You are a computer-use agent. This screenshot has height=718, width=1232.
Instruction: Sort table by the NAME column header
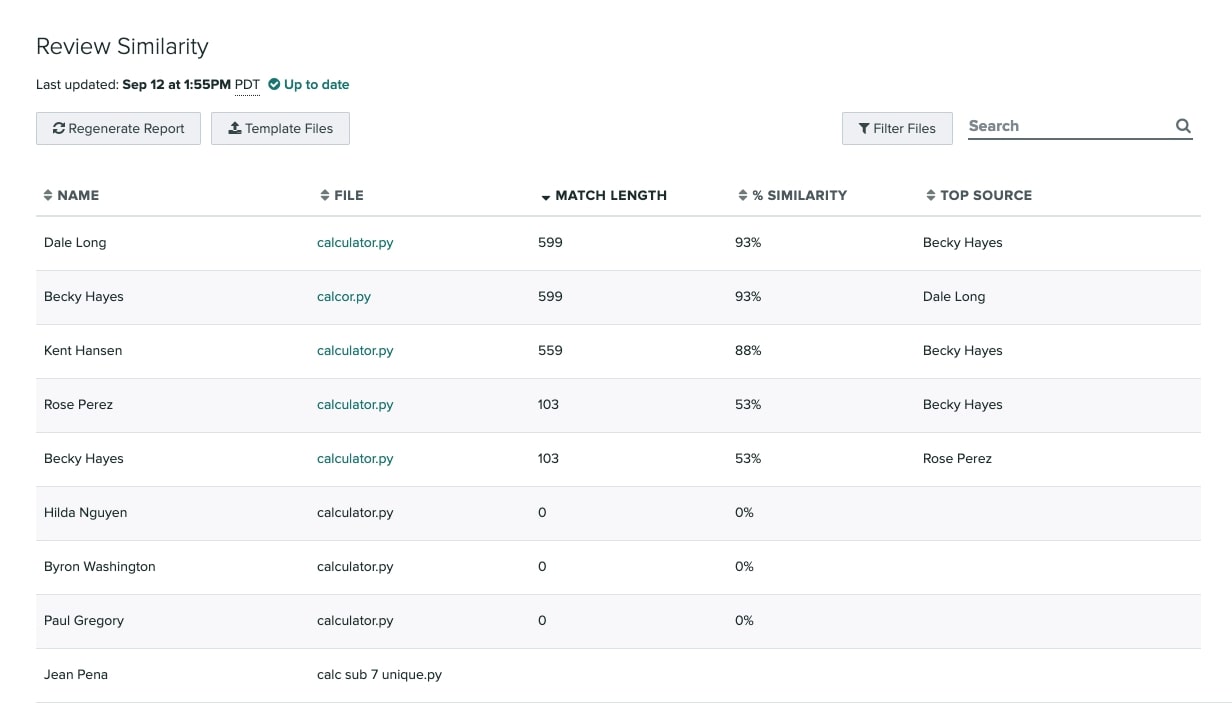click(78, 196)
